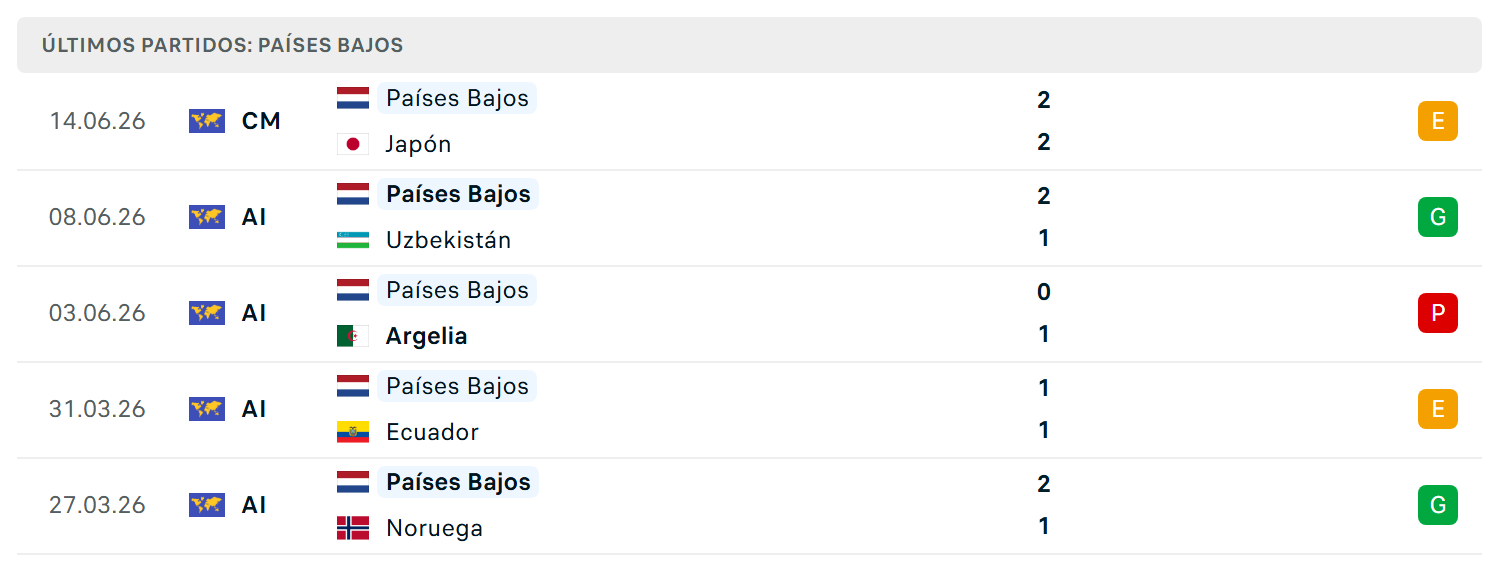Image resolution: width=1497 pixels, height=571 pixels.
Task: Click the red P result badge
Action: coord(1438,313)
